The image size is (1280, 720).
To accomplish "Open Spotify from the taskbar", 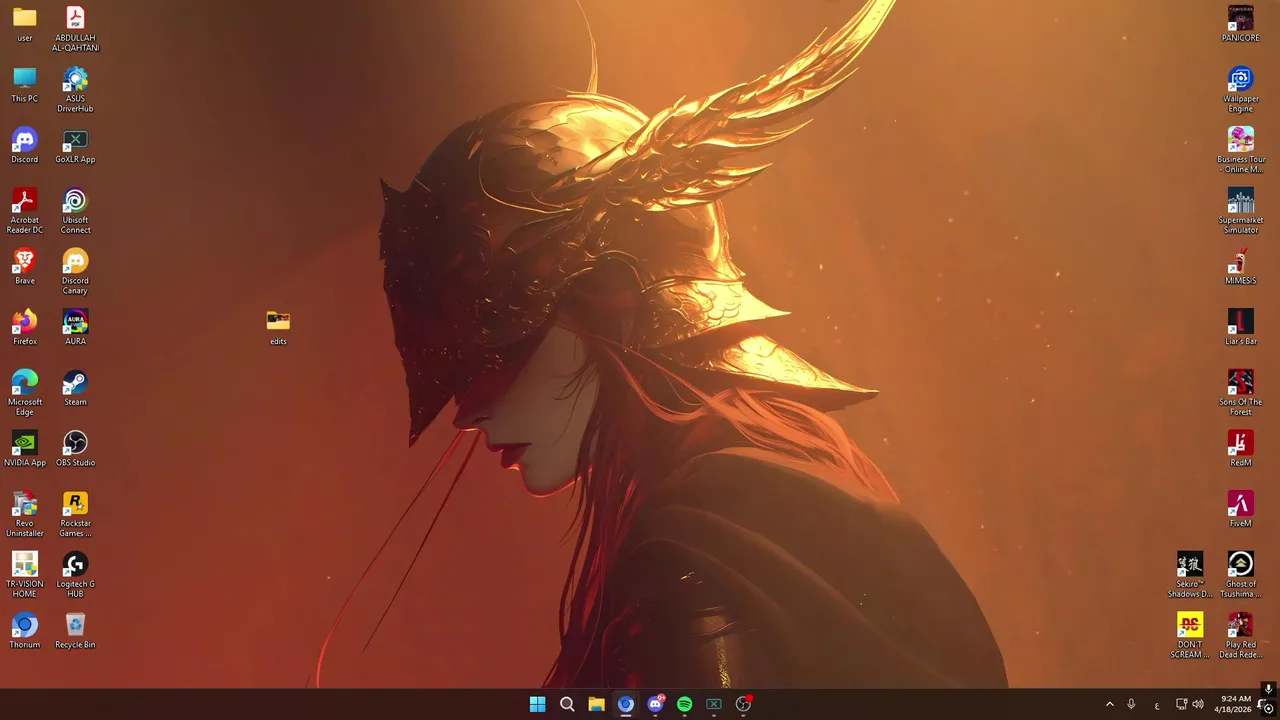I will coord(684,704).
